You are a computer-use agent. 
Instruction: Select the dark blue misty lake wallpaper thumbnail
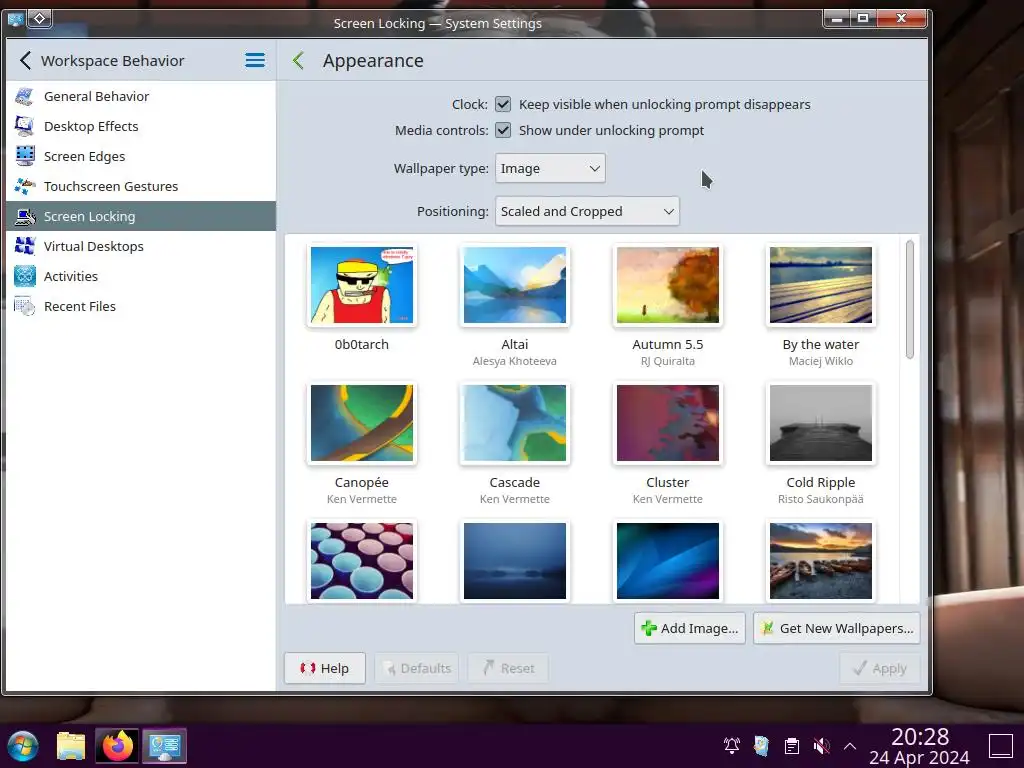pos(515,561)
